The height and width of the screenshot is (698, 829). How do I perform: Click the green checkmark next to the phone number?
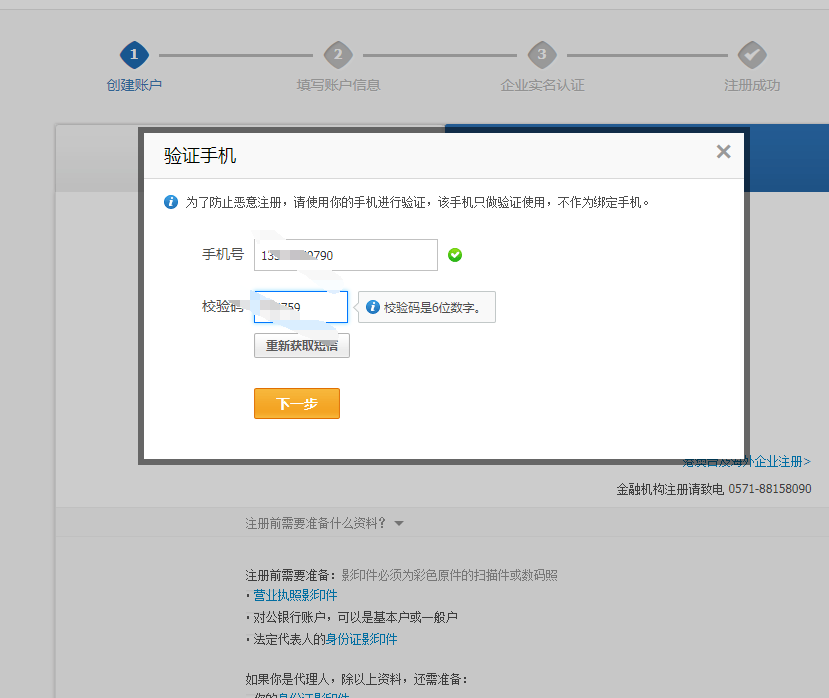(x=455, y=255)
